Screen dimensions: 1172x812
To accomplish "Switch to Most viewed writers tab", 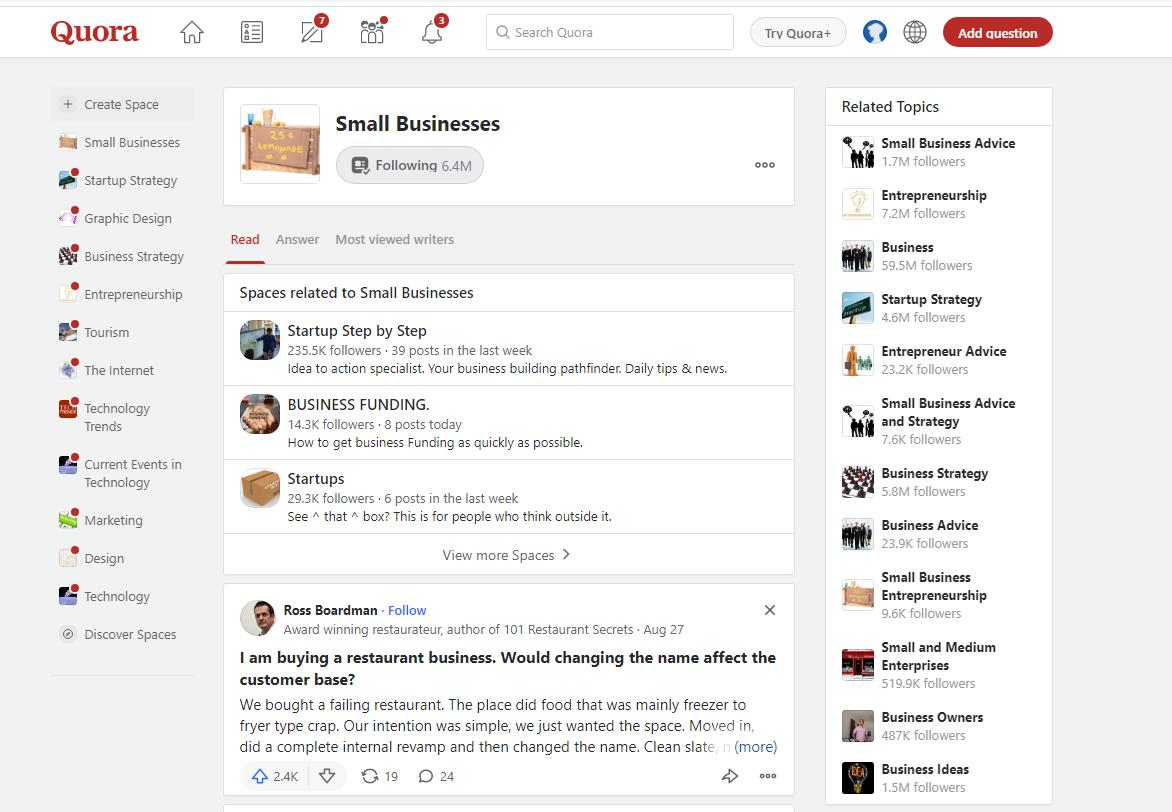I will (394, 240).
